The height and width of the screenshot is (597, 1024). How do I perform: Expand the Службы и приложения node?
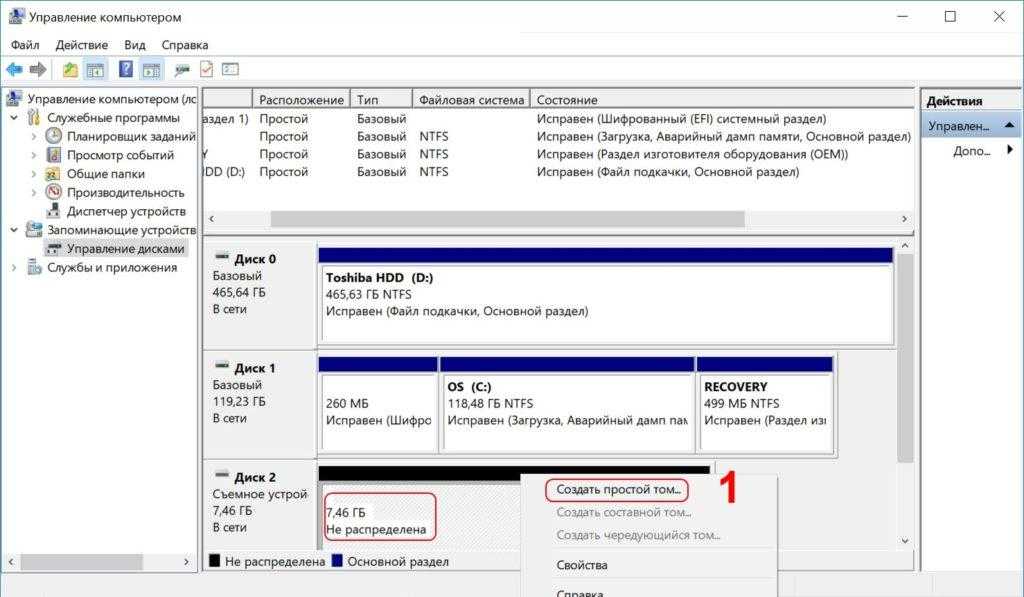(x=14, y=268)
